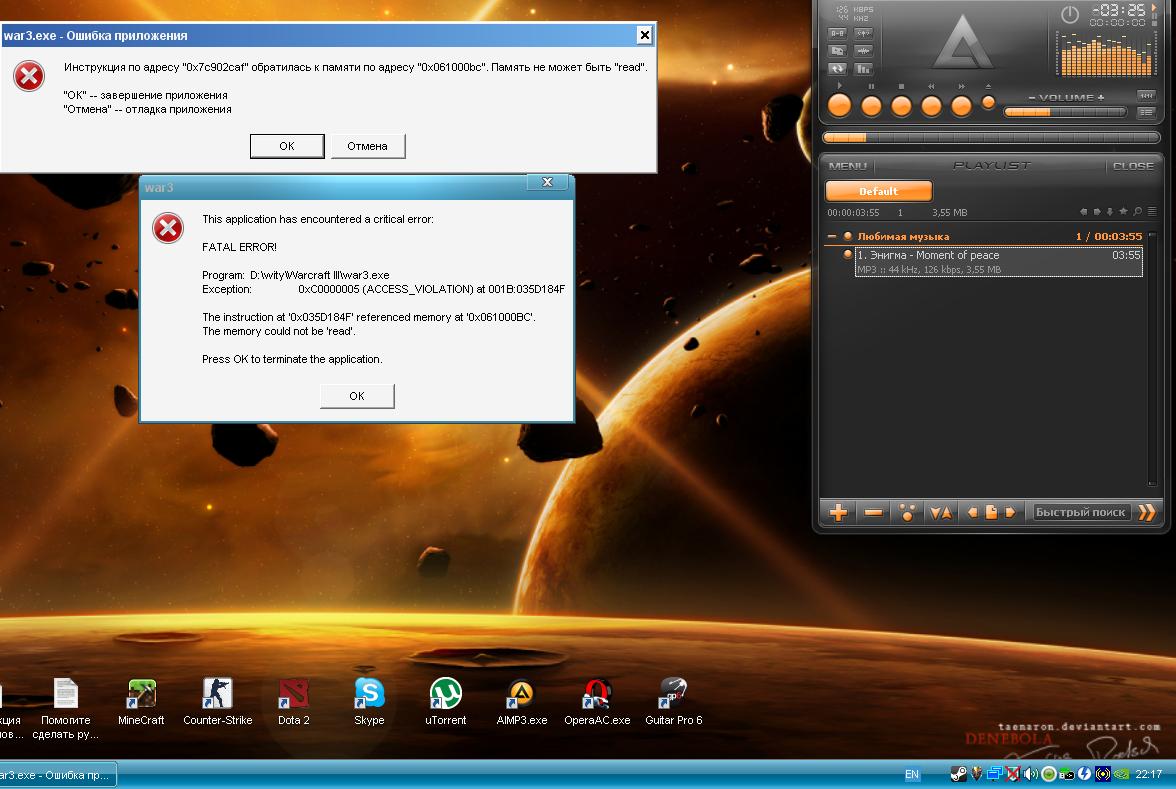Open the playlist sort button
Viewport: 1176px width, 789px height.
click(x=940, y=512)
